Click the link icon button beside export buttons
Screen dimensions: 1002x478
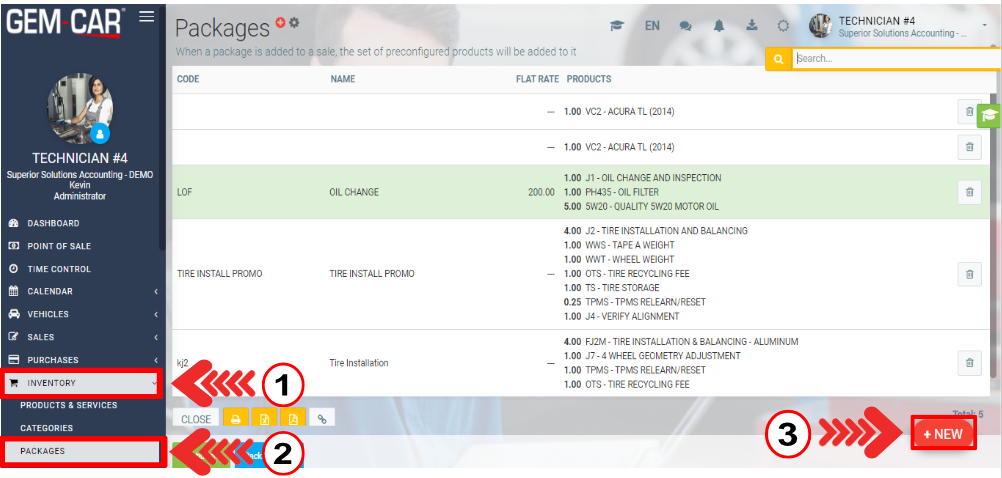[x=322, y=419]
